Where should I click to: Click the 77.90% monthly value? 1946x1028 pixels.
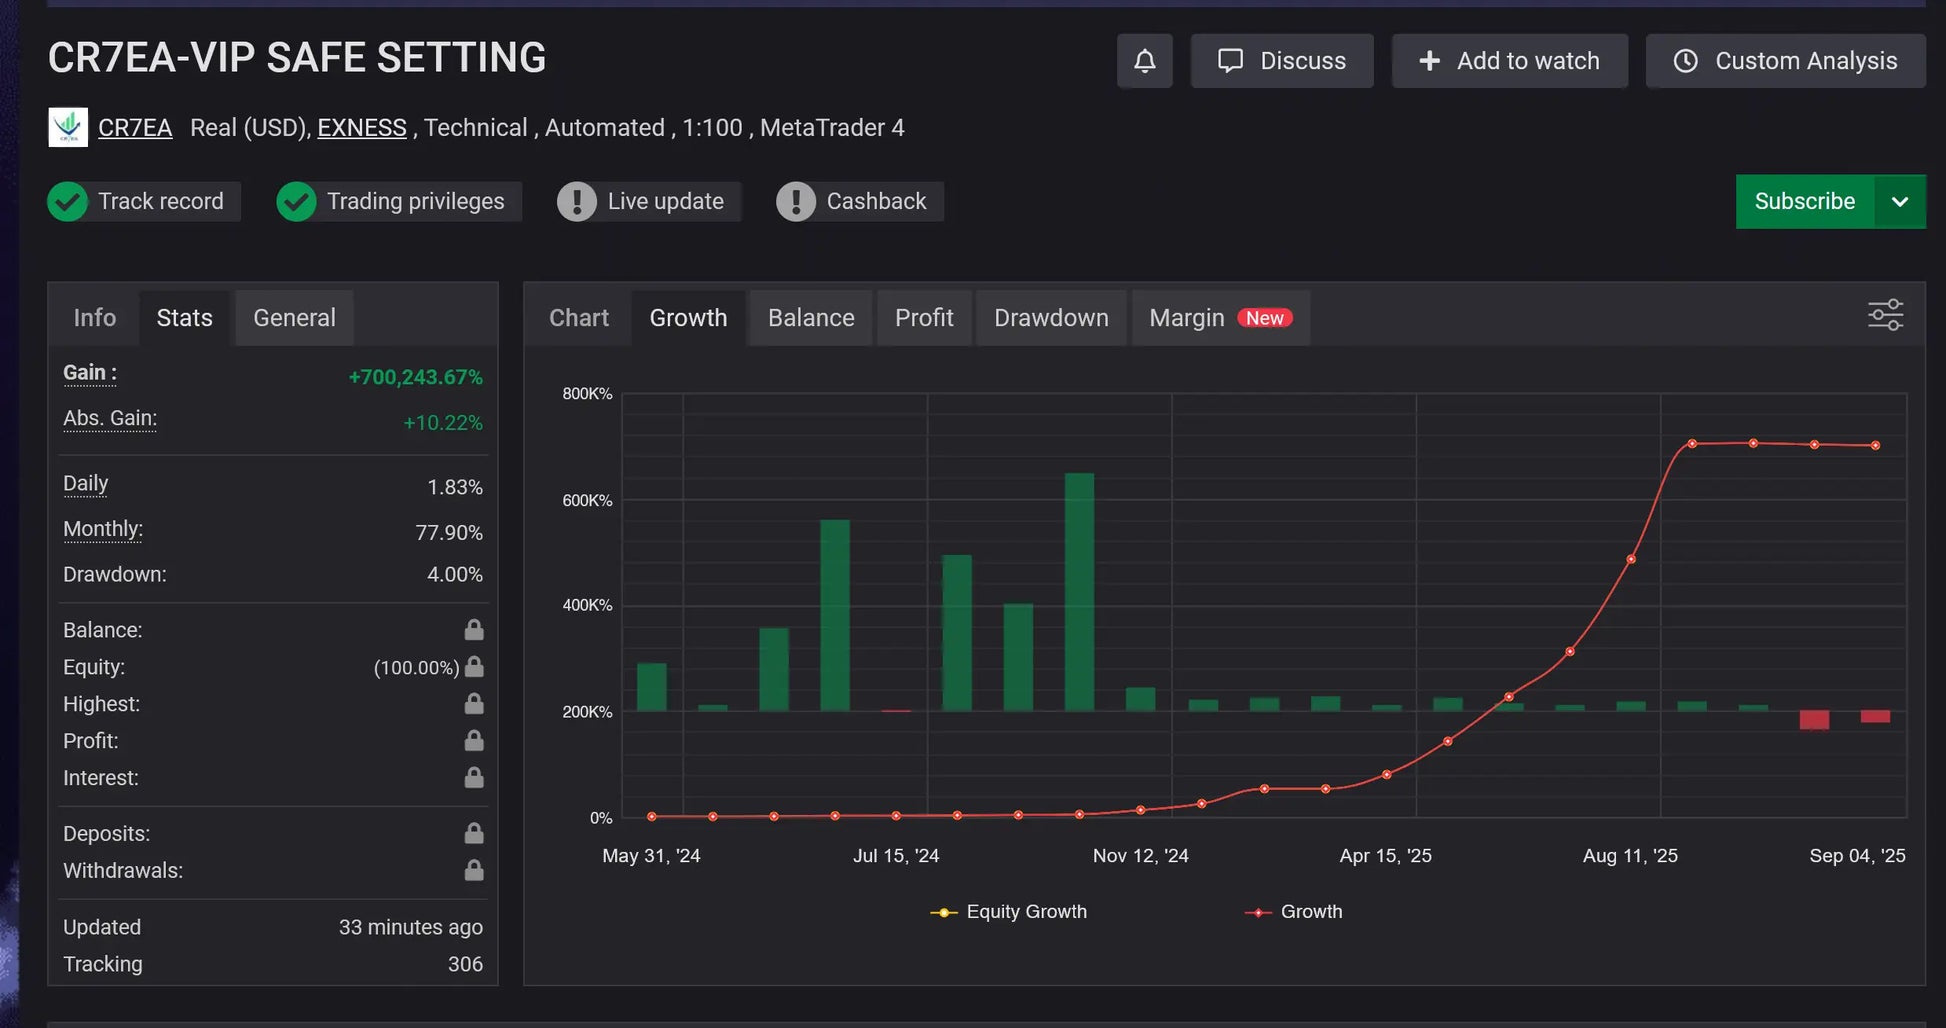(x=449, y=533)
